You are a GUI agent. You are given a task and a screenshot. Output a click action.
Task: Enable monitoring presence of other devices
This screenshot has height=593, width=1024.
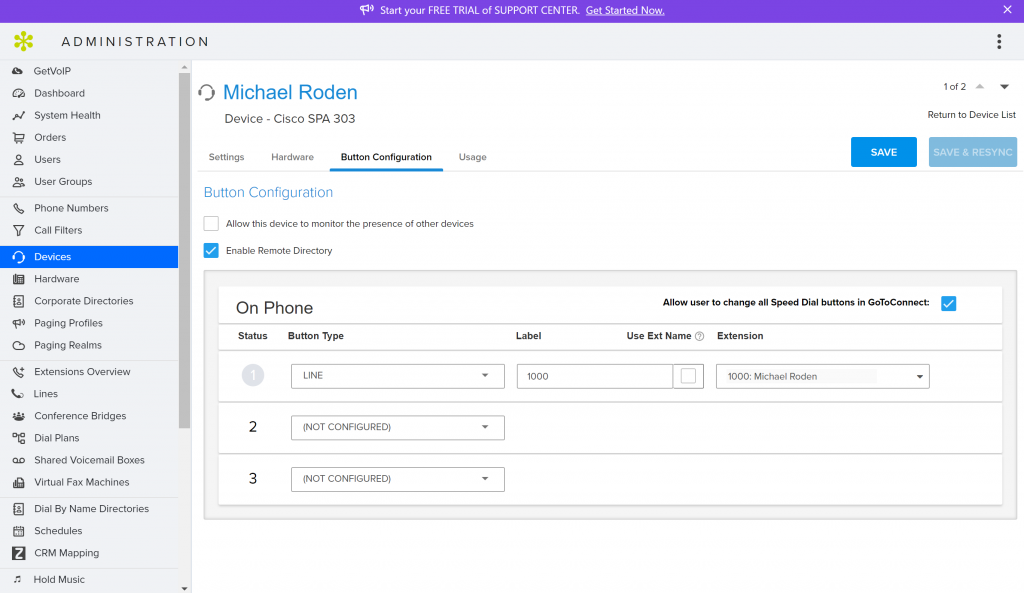click(x=211, y=223)
